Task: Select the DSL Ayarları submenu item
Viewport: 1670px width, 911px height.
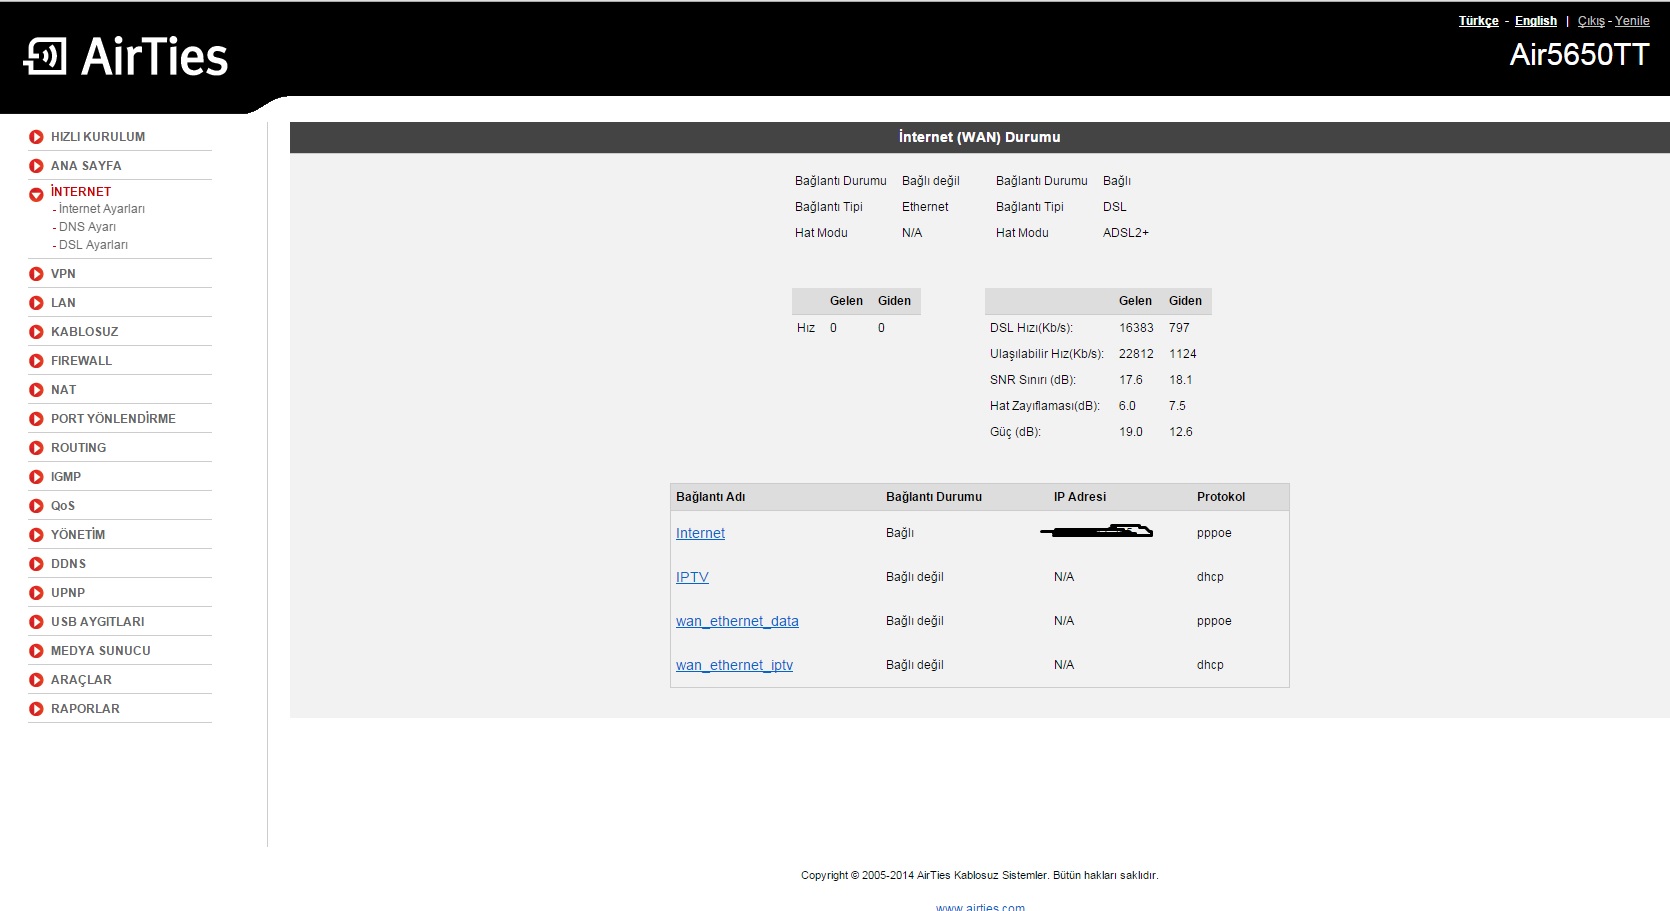Action: [93, 245]
